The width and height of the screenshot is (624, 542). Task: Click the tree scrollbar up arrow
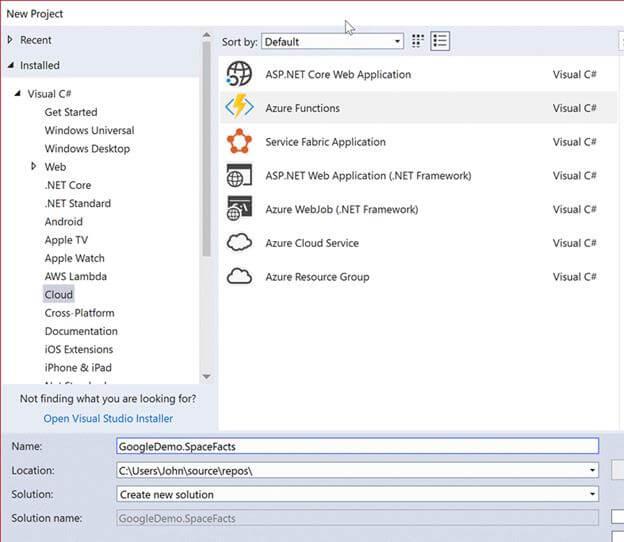click(206, 35)
